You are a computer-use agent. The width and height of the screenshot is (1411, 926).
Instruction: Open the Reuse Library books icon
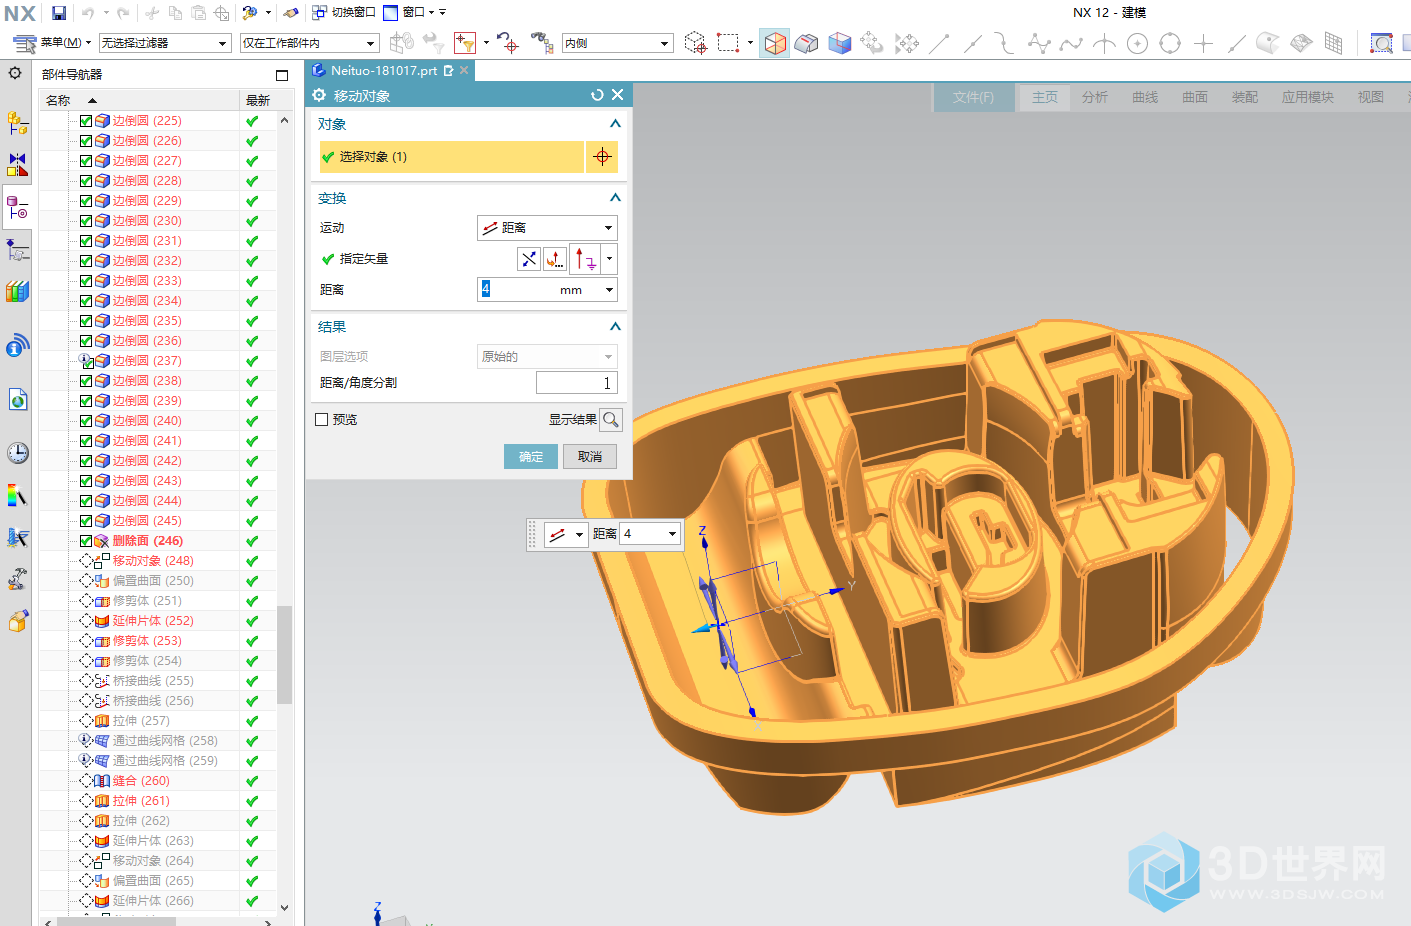17,291
